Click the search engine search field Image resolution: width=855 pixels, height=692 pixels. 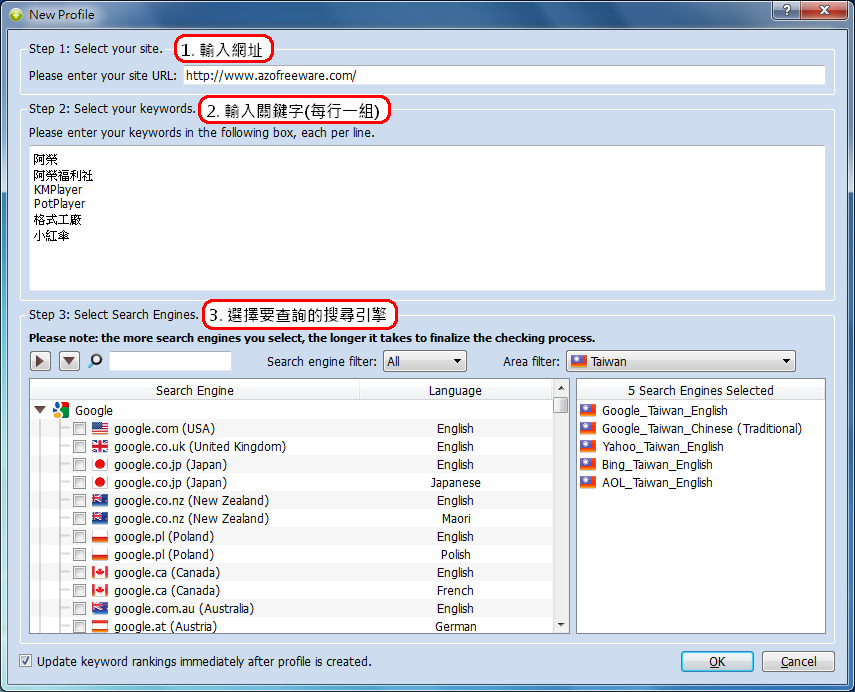tap(170, 361)
